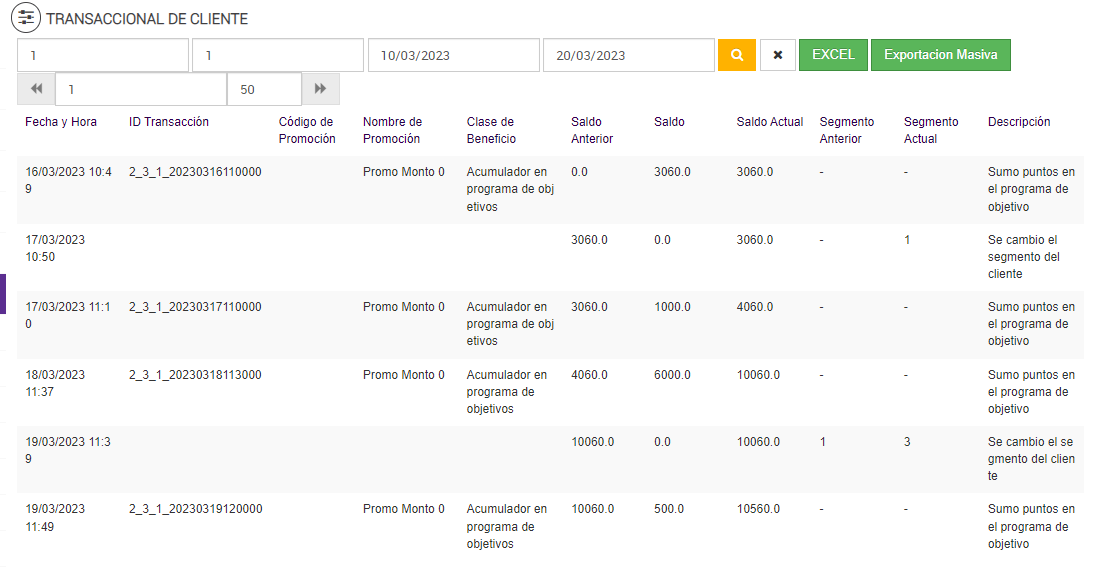Click the second filter input field
Viewport: 1093px width, 583px height.
click(277, 55)
